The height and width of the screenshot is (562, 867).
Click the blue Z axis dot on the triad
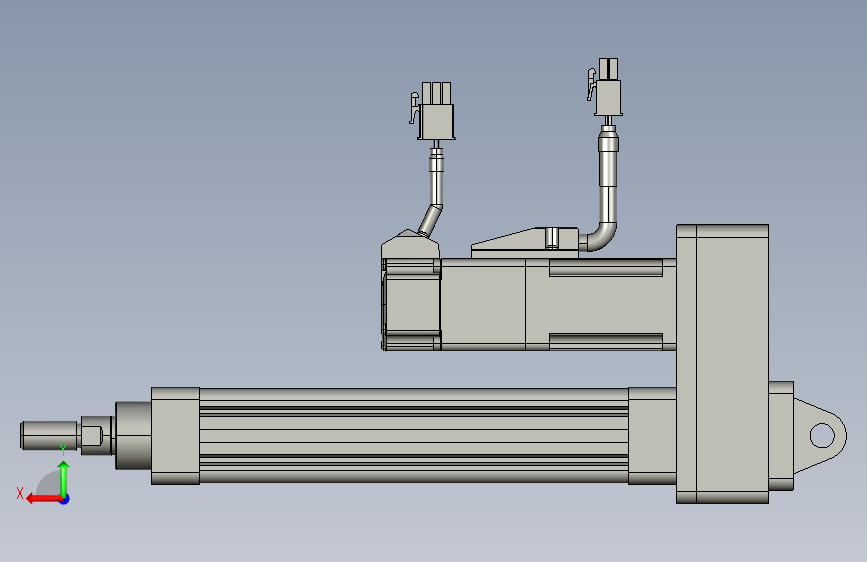coord(65,500)
